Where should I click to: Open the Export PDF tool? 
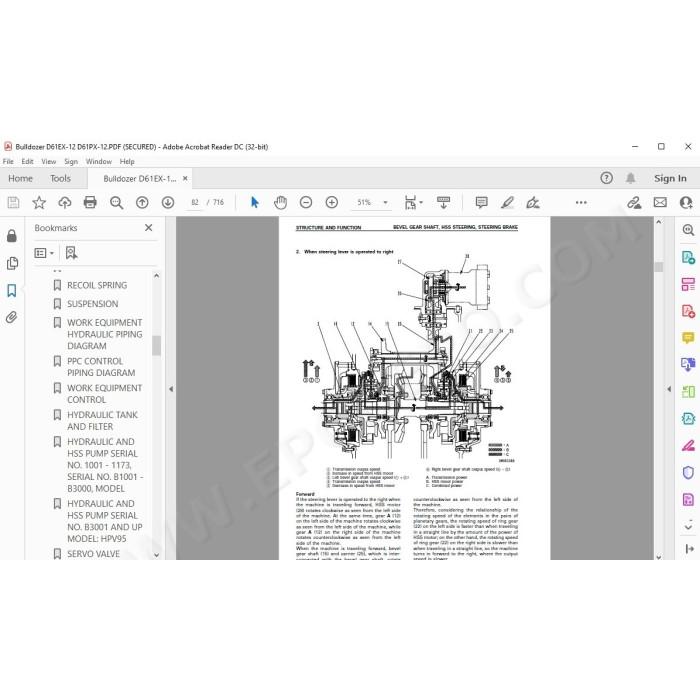[x=688, y=258]
